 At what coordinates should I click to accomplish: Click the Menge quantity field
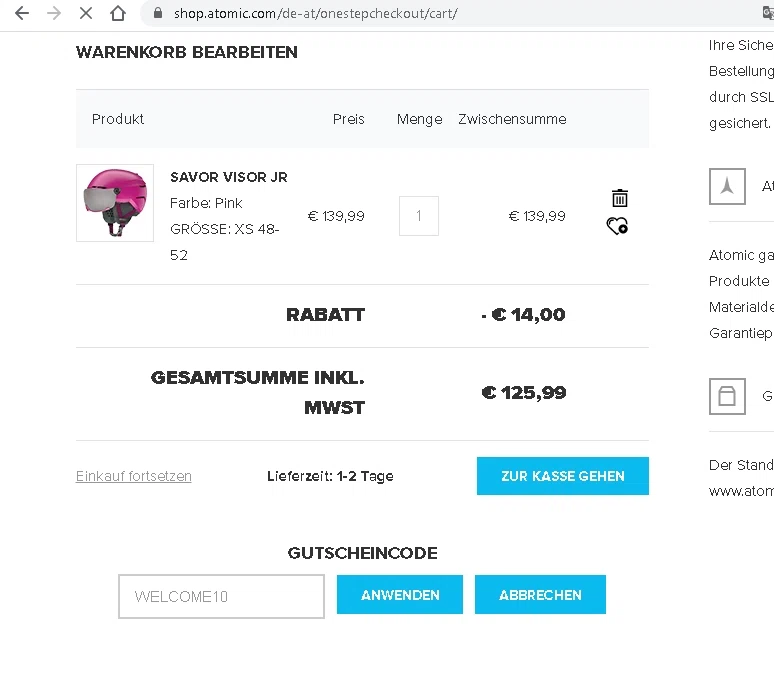(x=419, y=216)
